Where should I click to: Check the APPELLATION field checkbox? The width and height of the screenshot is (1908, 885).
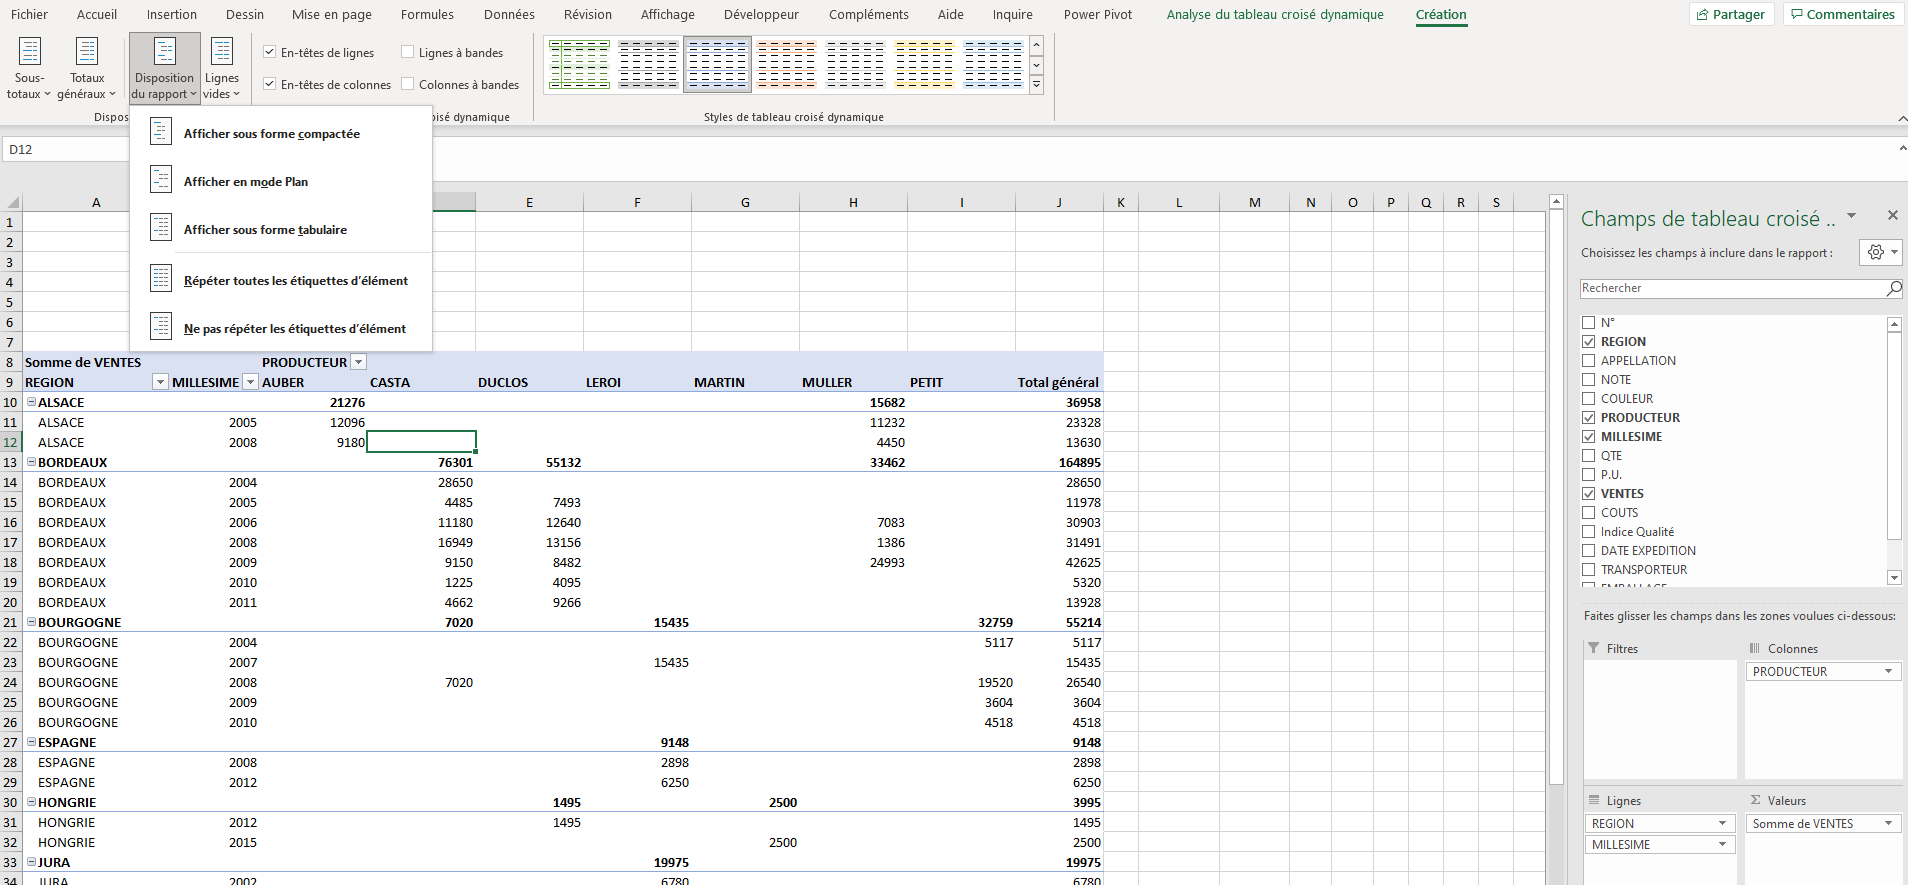point(1589,361)
